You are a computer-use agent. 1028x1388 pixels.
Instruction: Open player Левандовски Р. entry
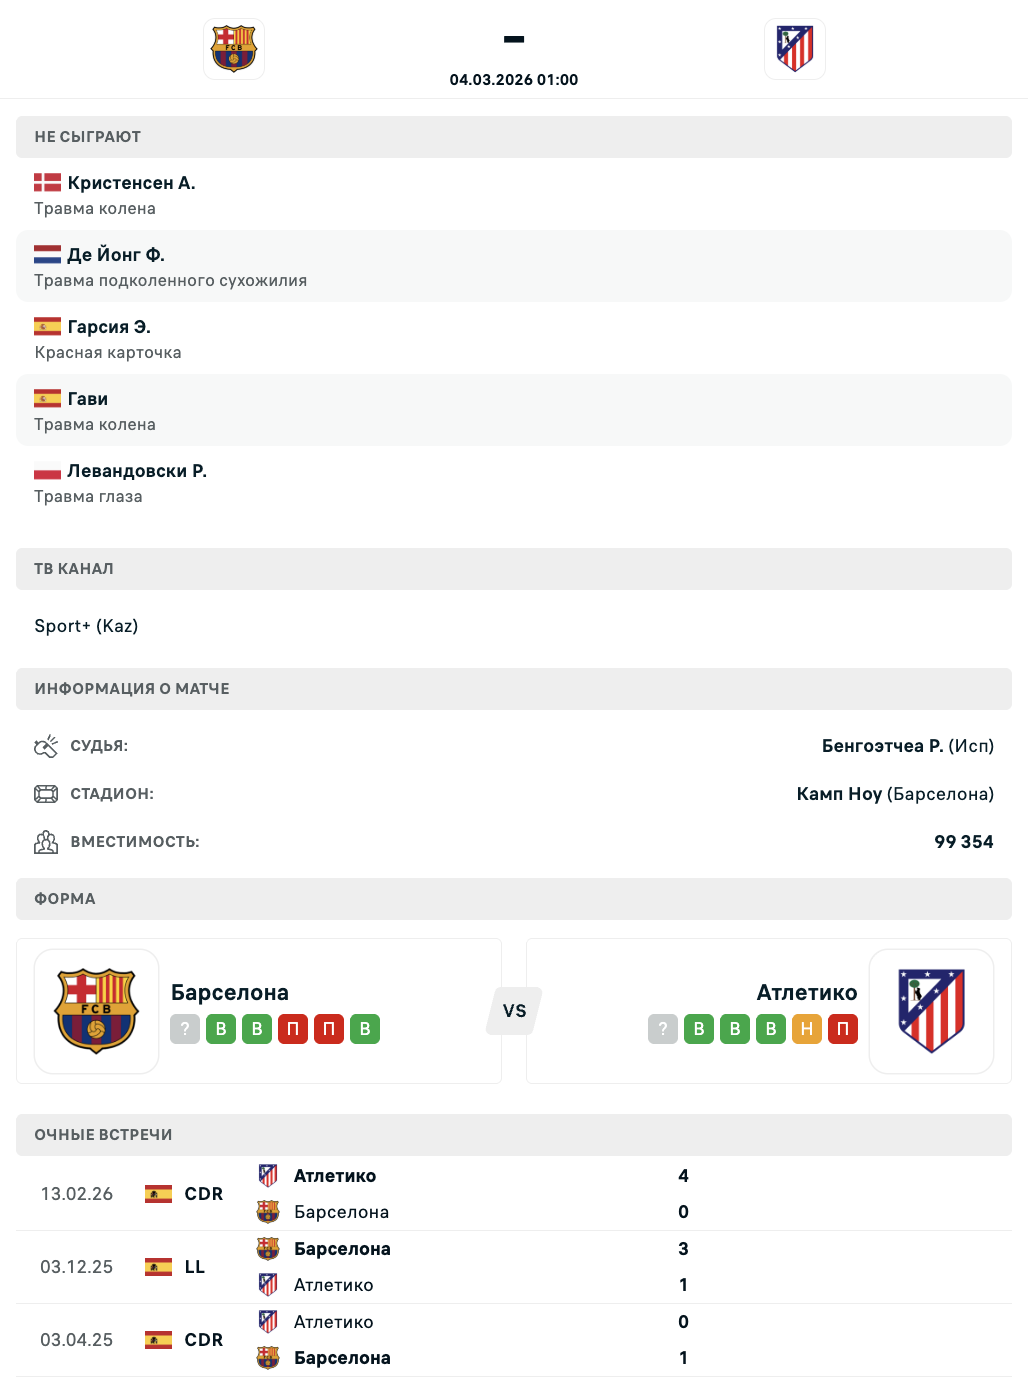(137, 471)
